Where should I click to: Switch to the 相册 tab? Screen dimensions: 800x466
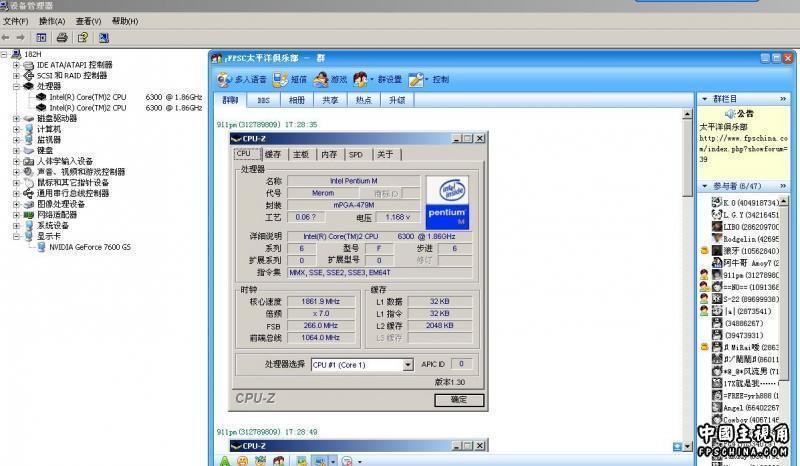coord(297,101)
